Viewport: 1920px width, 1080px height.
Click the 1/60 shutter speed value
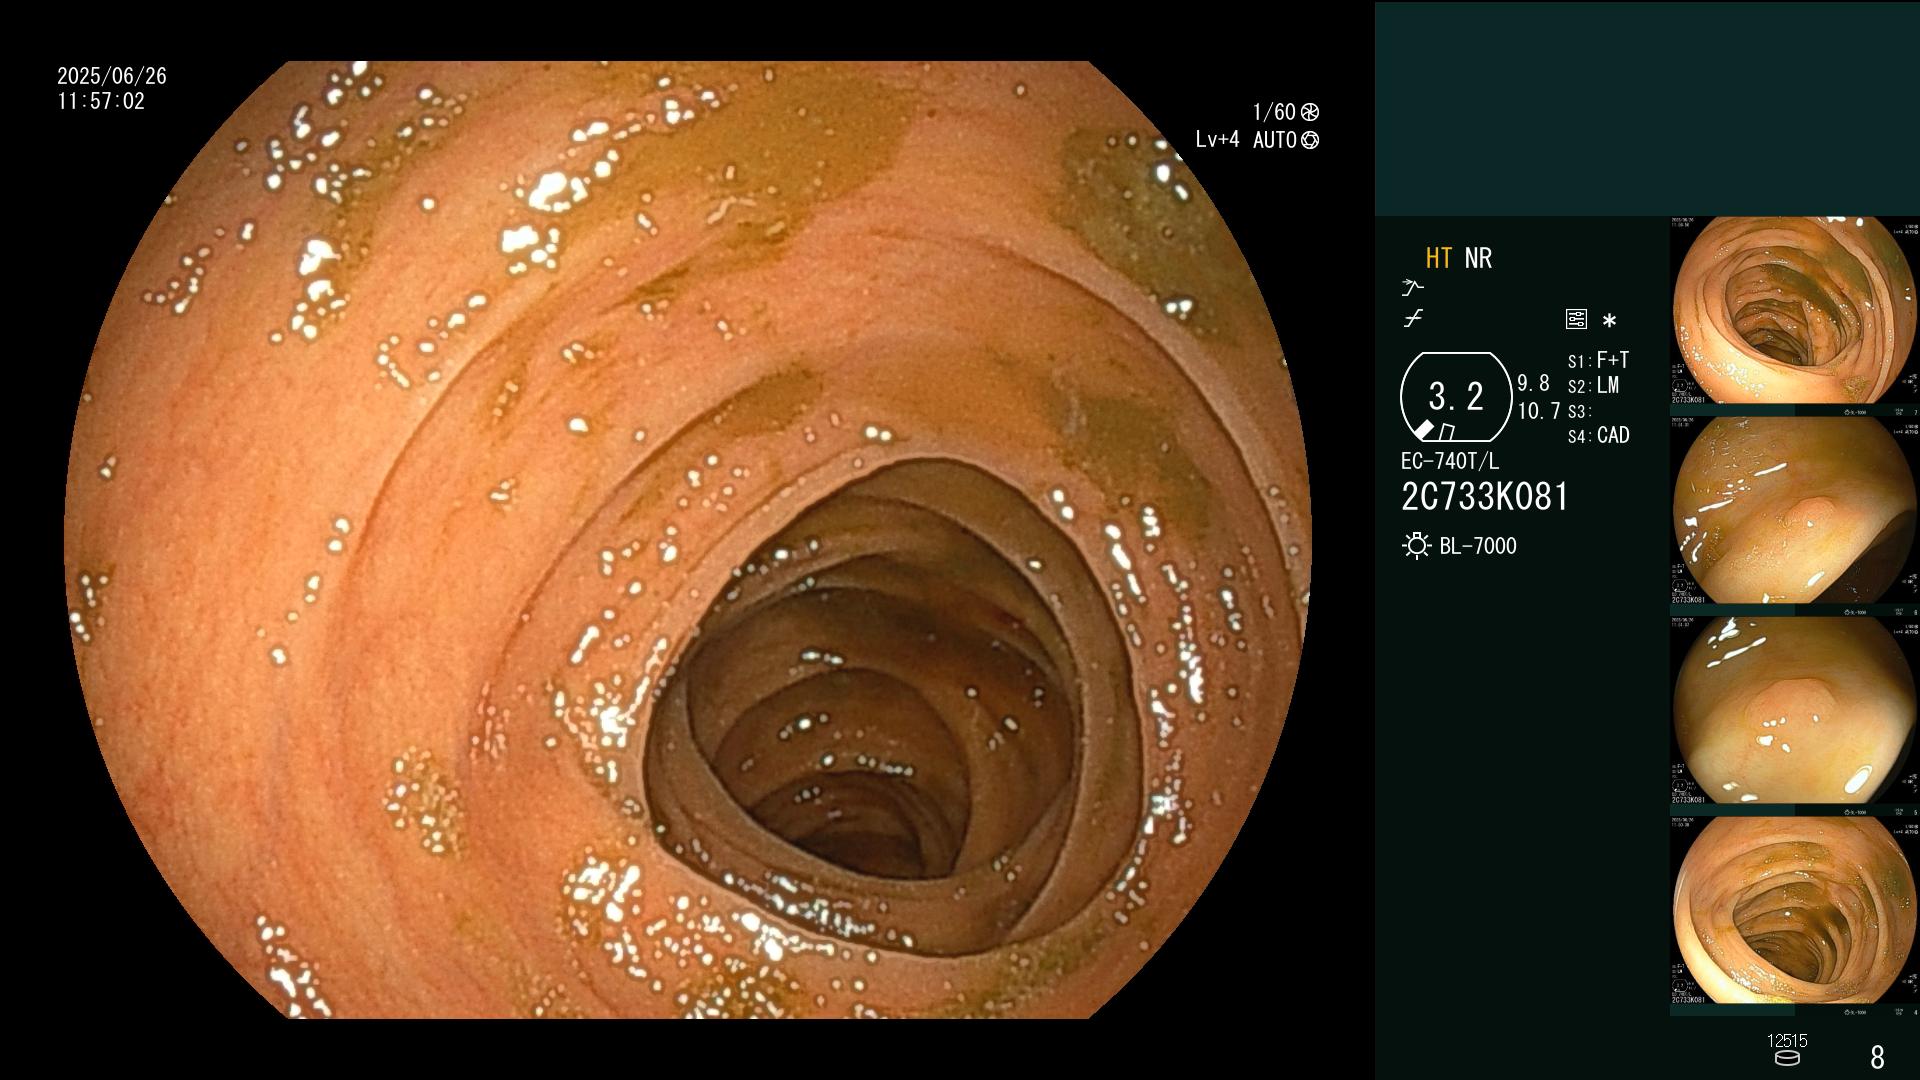pos(1274,112)
